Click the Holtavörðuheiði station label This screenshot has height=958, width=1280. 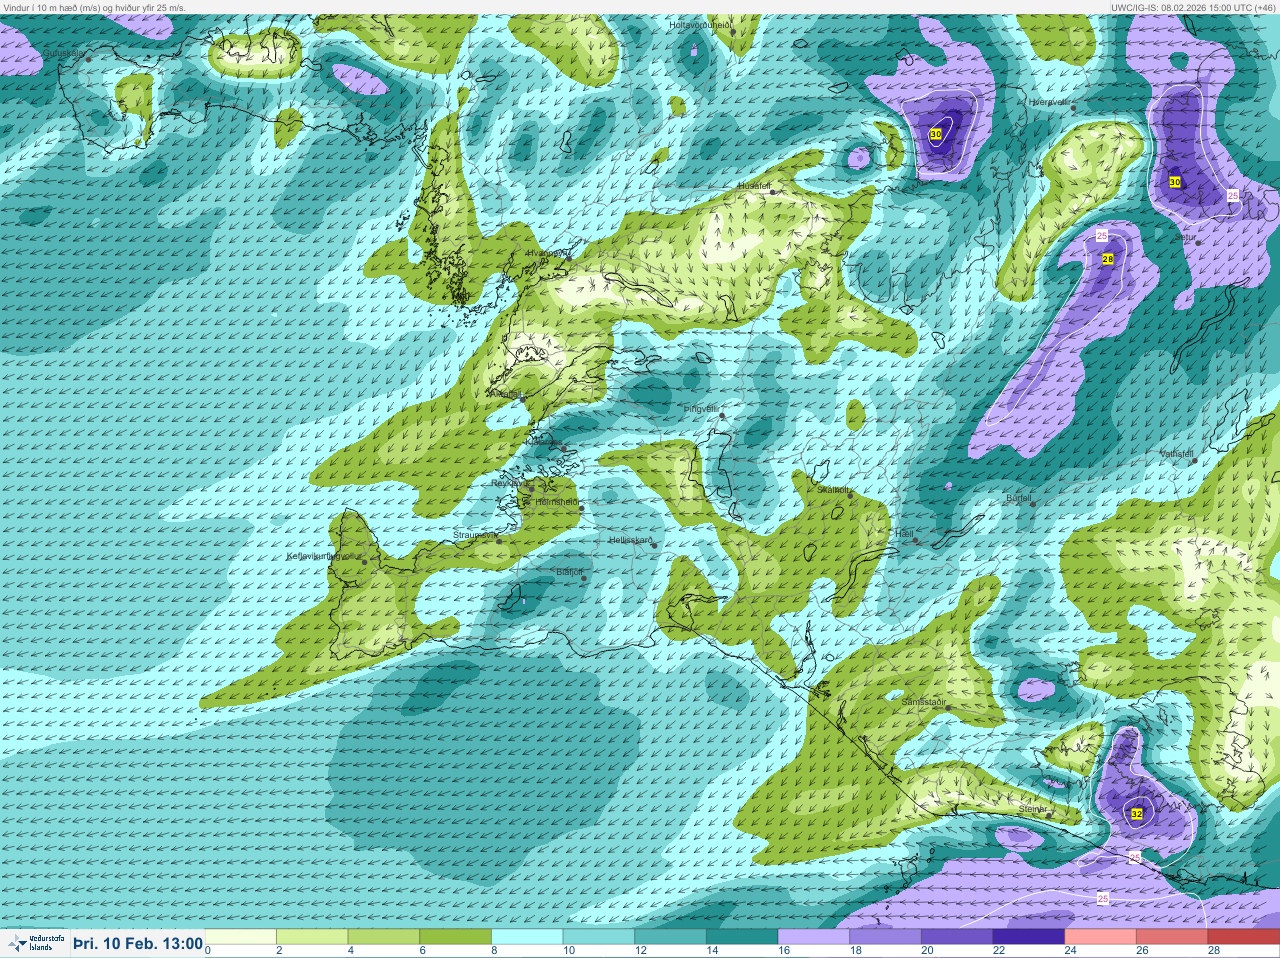pyautogui.click(x=701, y=24)
